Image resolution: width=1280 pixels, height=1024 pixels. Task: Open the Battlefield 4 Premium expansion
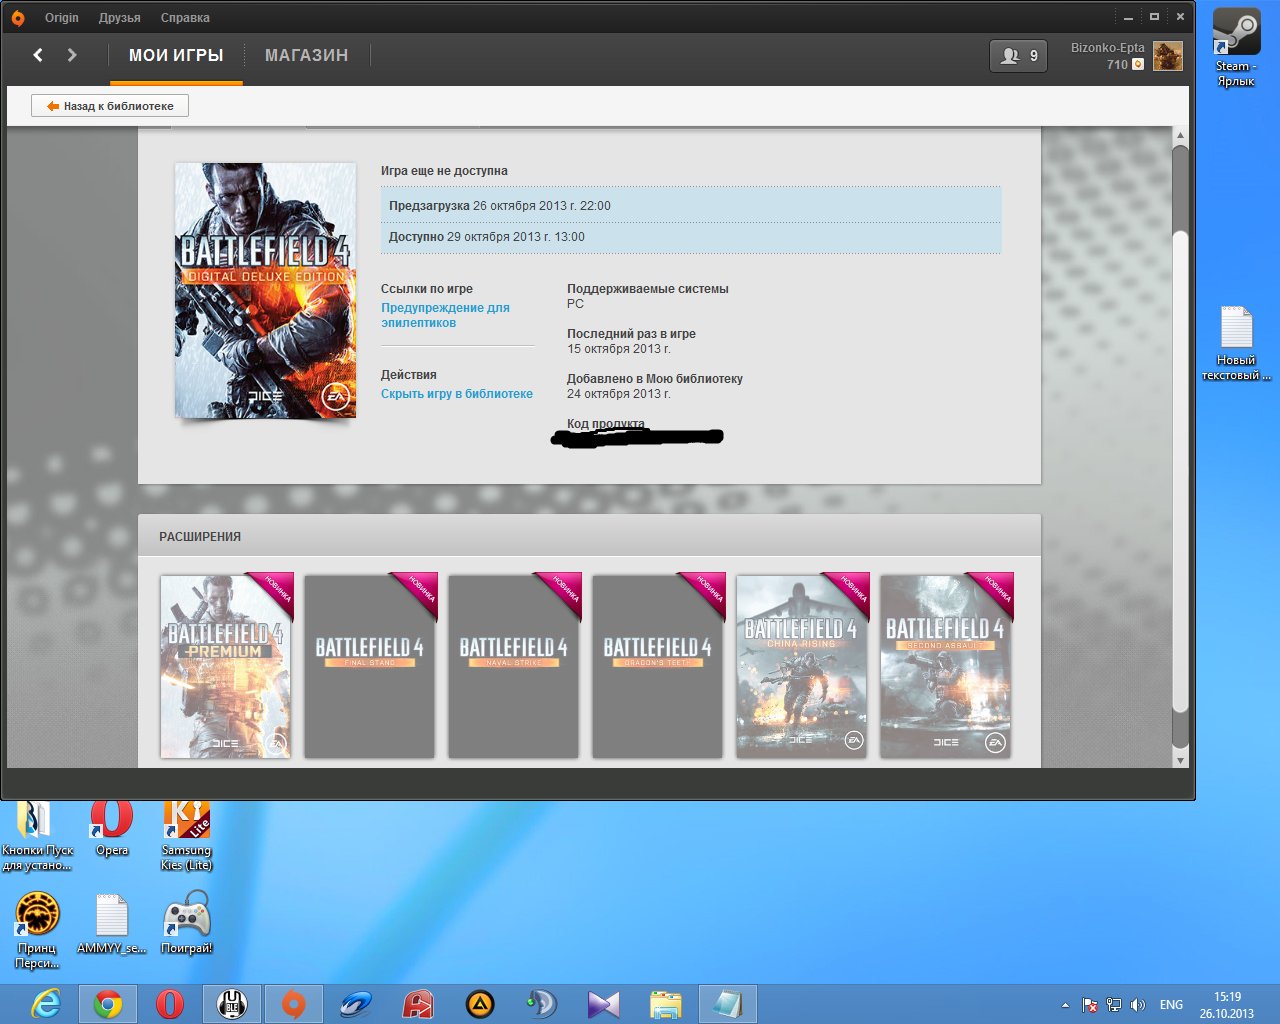tap(226, 666)
